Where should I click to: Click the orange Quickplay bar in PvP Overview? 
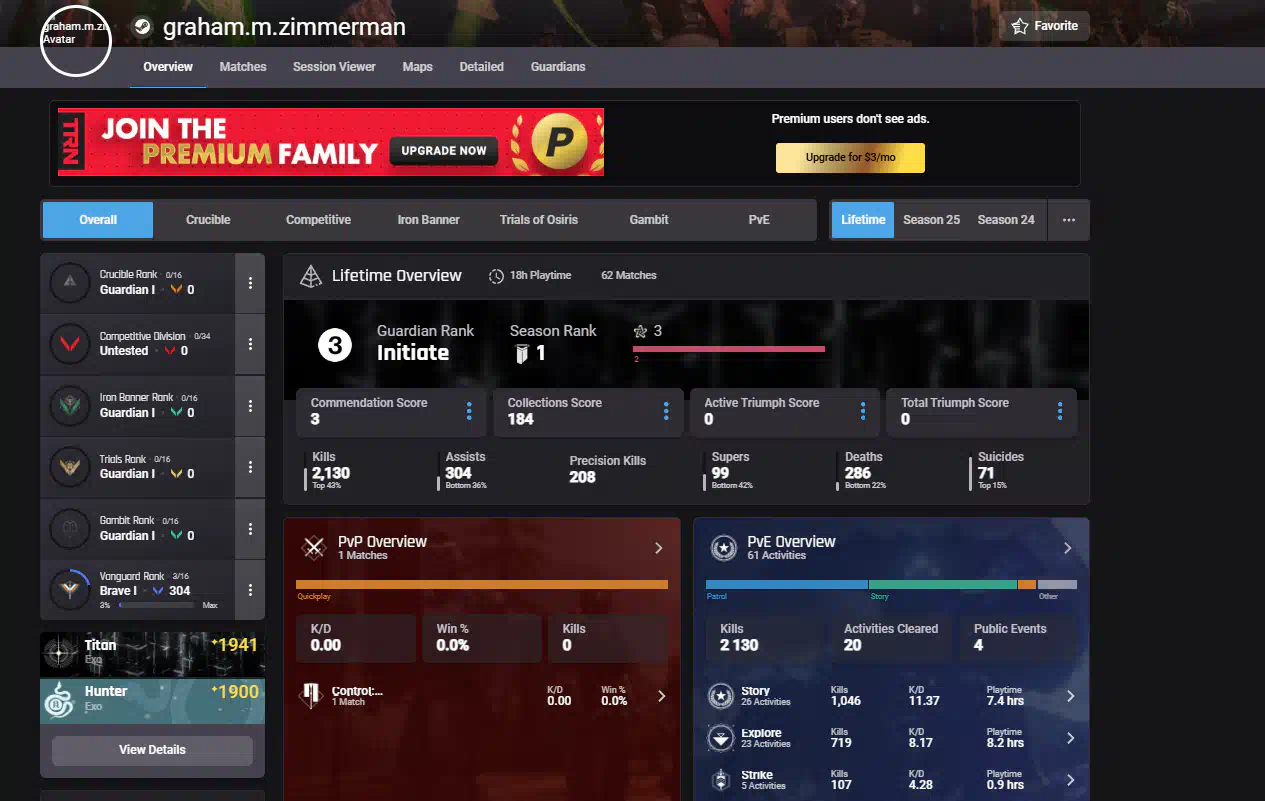click(x=481, y=584)
